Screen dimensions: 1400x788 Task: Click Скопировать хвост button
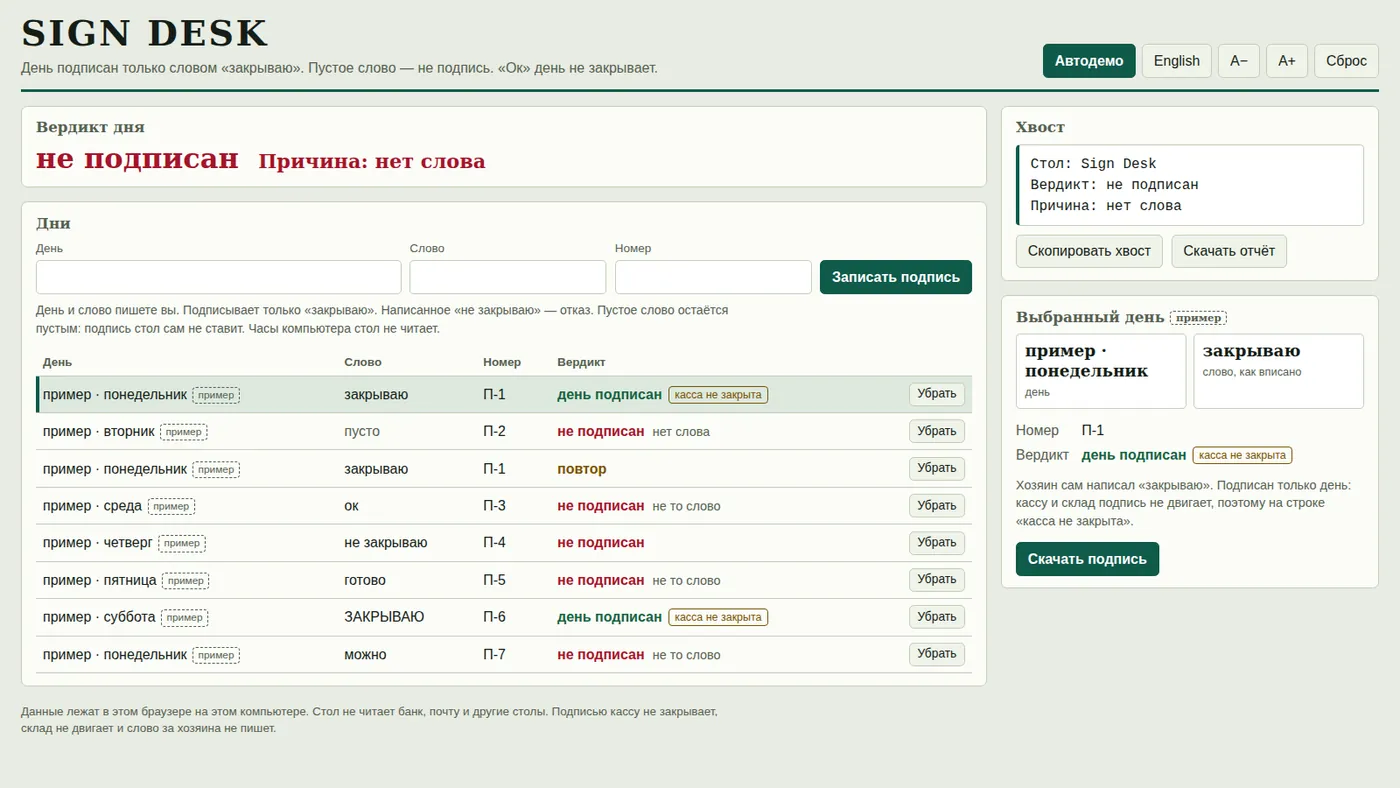1089,251
